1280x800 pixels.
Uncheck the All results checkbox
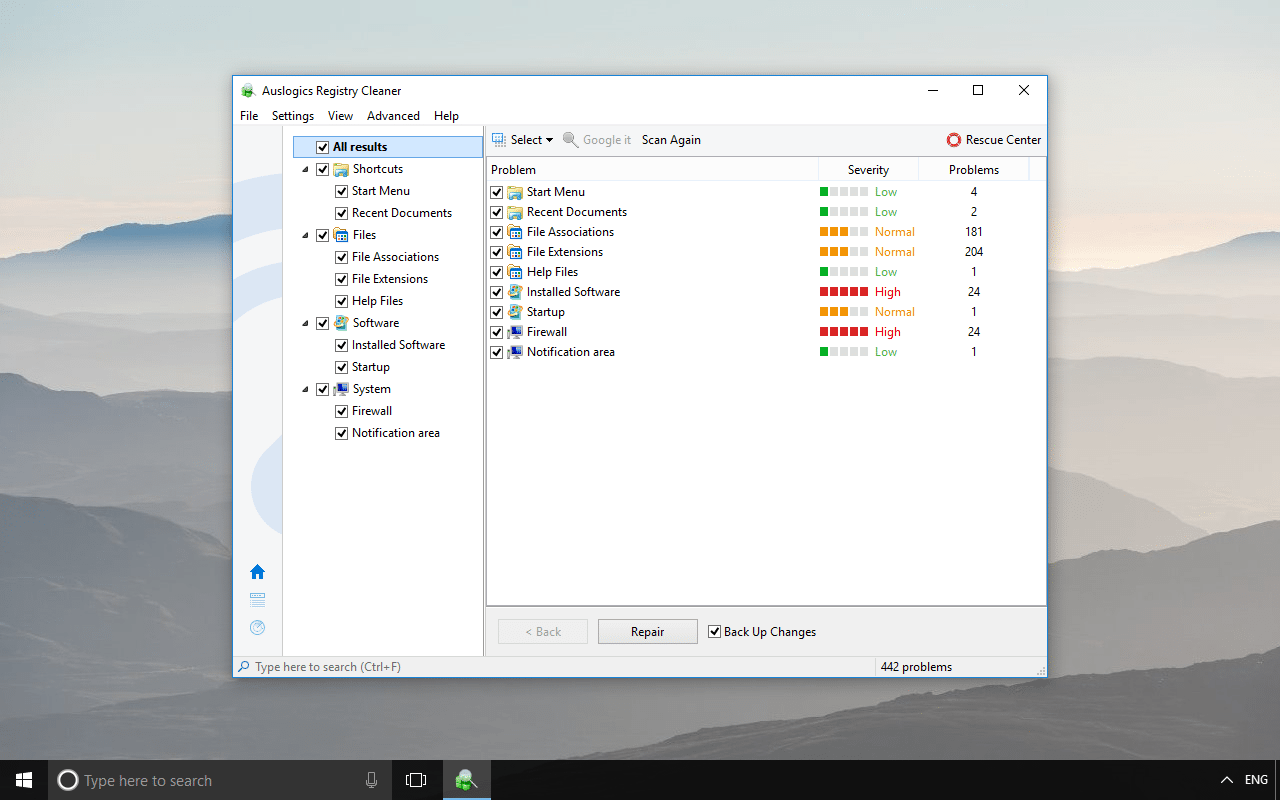pyautogui.click(x=322, y=147)
